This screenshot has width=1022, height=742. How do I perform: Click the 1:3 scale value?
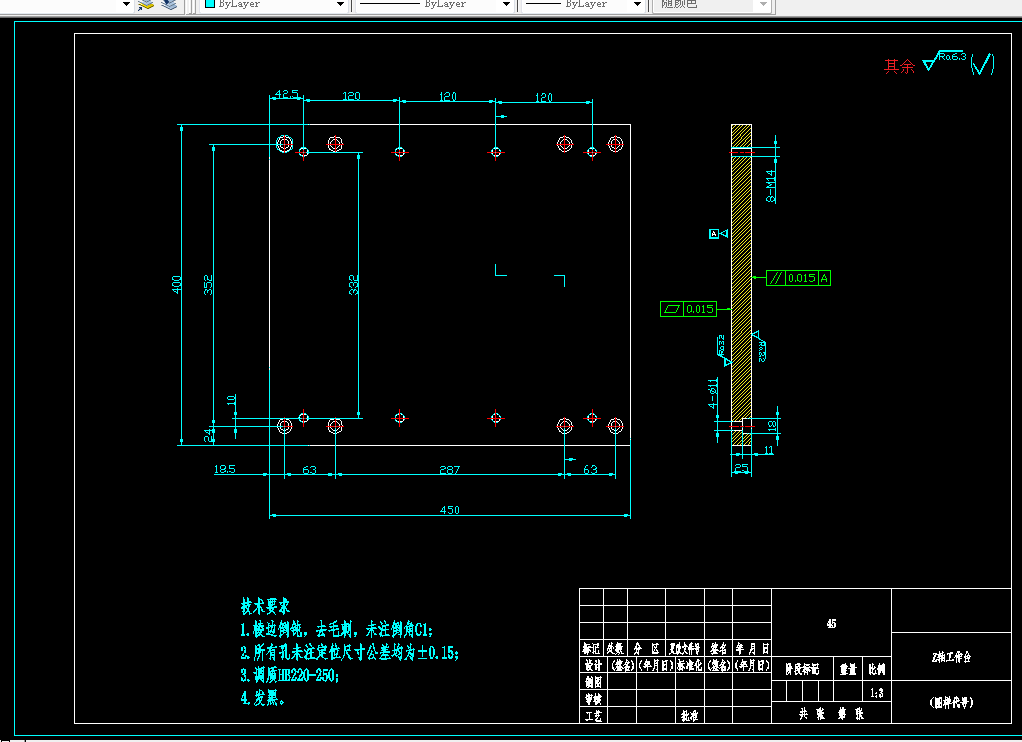(877, 692)
